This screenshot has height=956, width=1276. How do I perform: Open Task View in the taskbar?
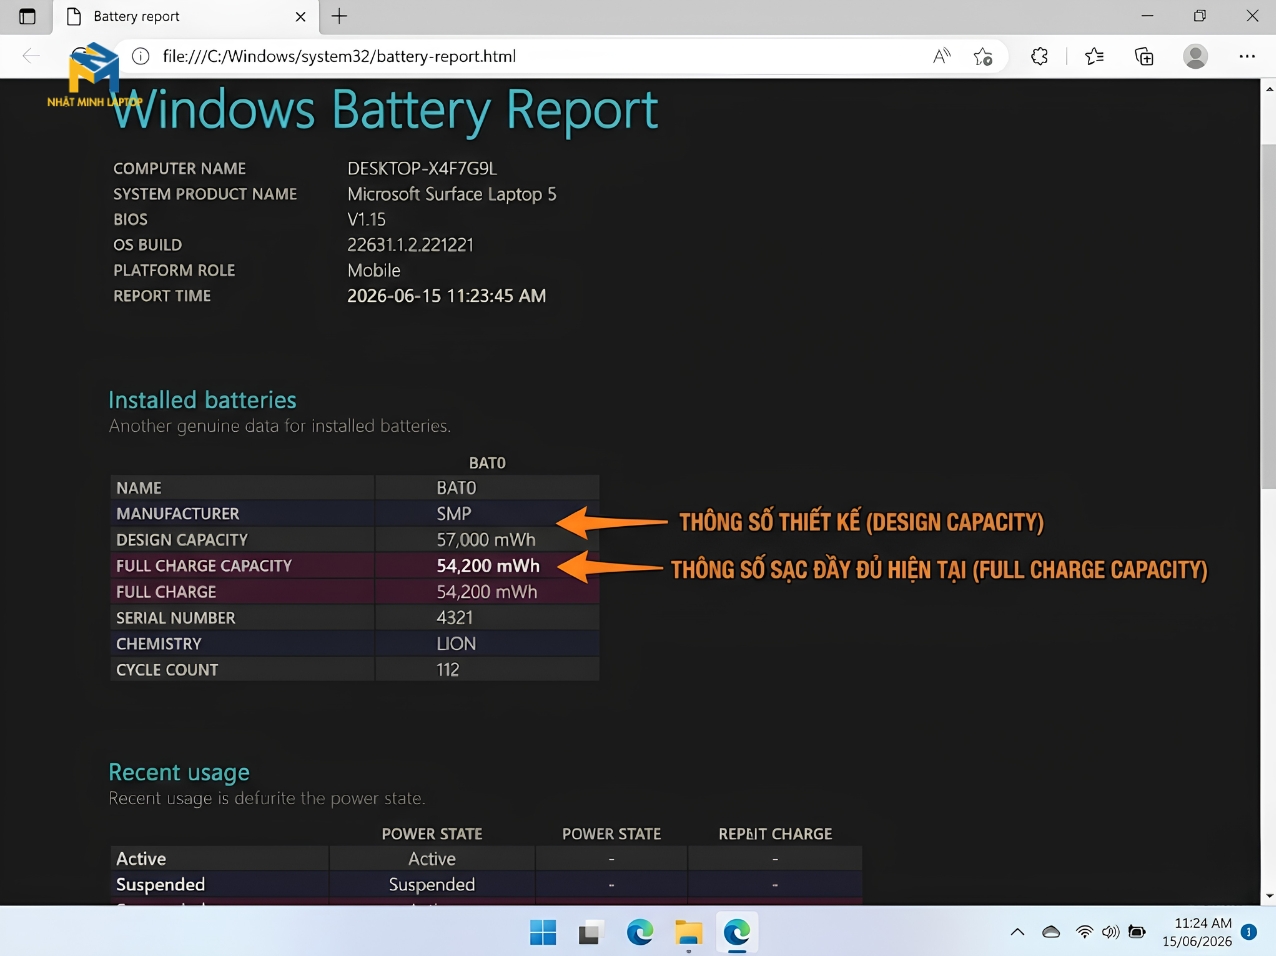click(x=591, y=932)
